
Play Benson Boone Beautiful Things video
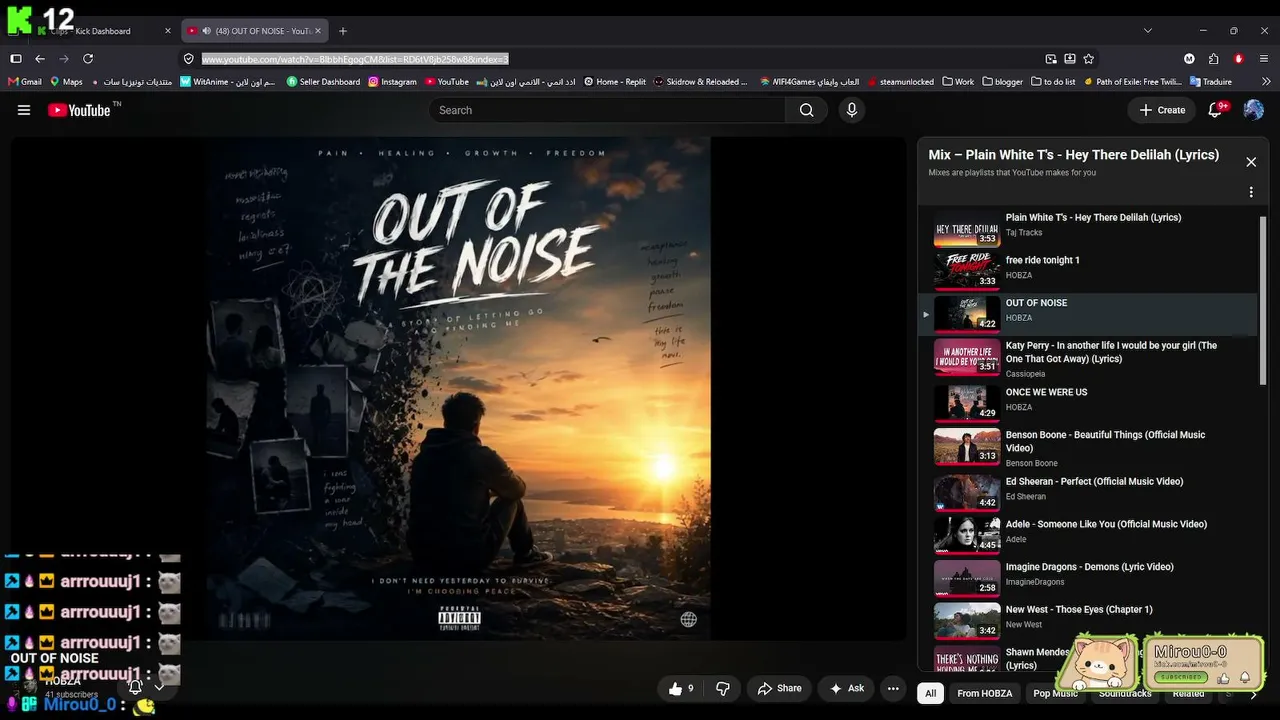click(x=1090, y=446)
